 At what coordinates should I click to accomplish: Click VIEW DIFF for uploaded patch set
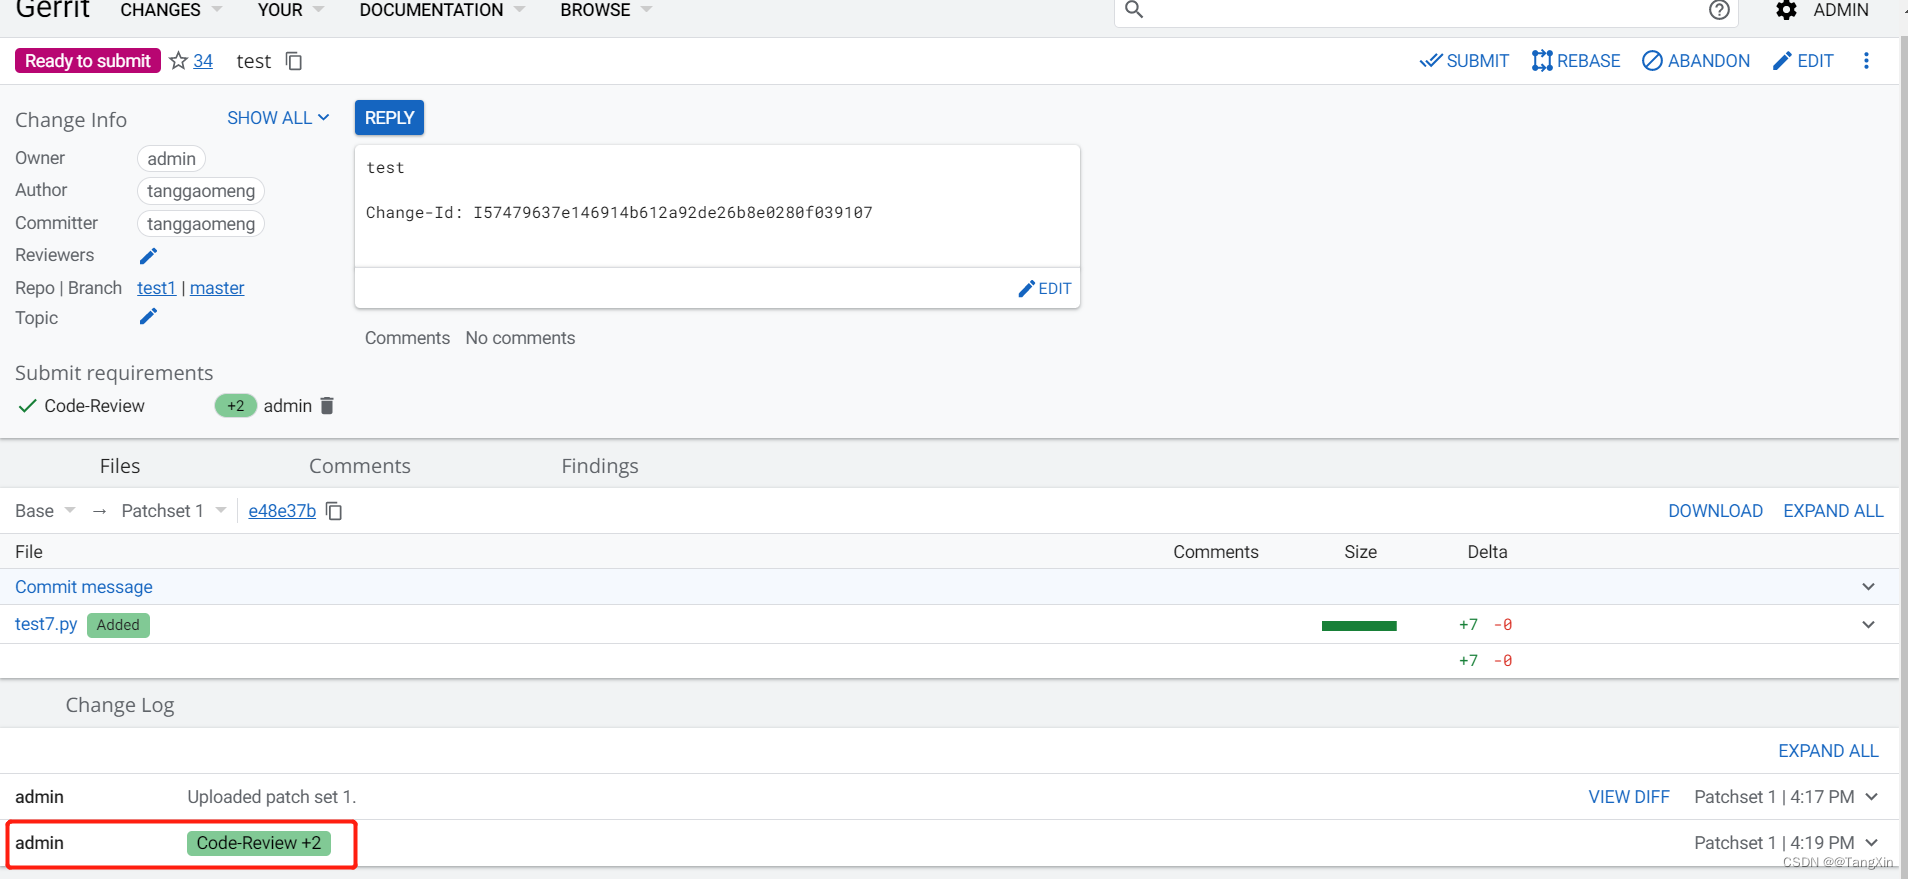[x=1629, y=797]
